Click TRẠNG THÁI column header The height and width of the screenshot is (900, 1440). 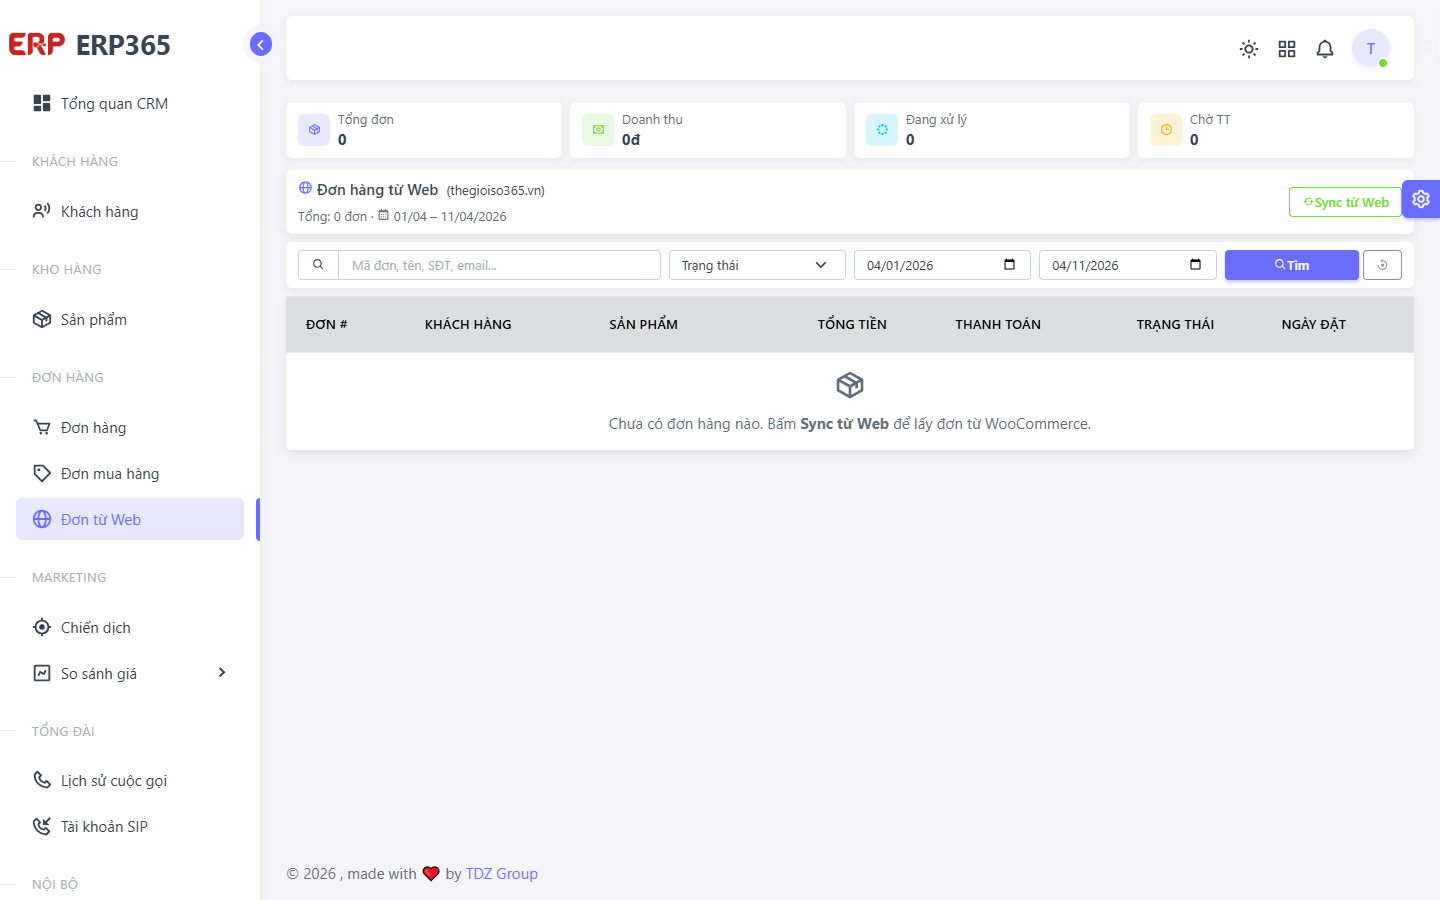pyautogui.click(x=1175, y=324)
